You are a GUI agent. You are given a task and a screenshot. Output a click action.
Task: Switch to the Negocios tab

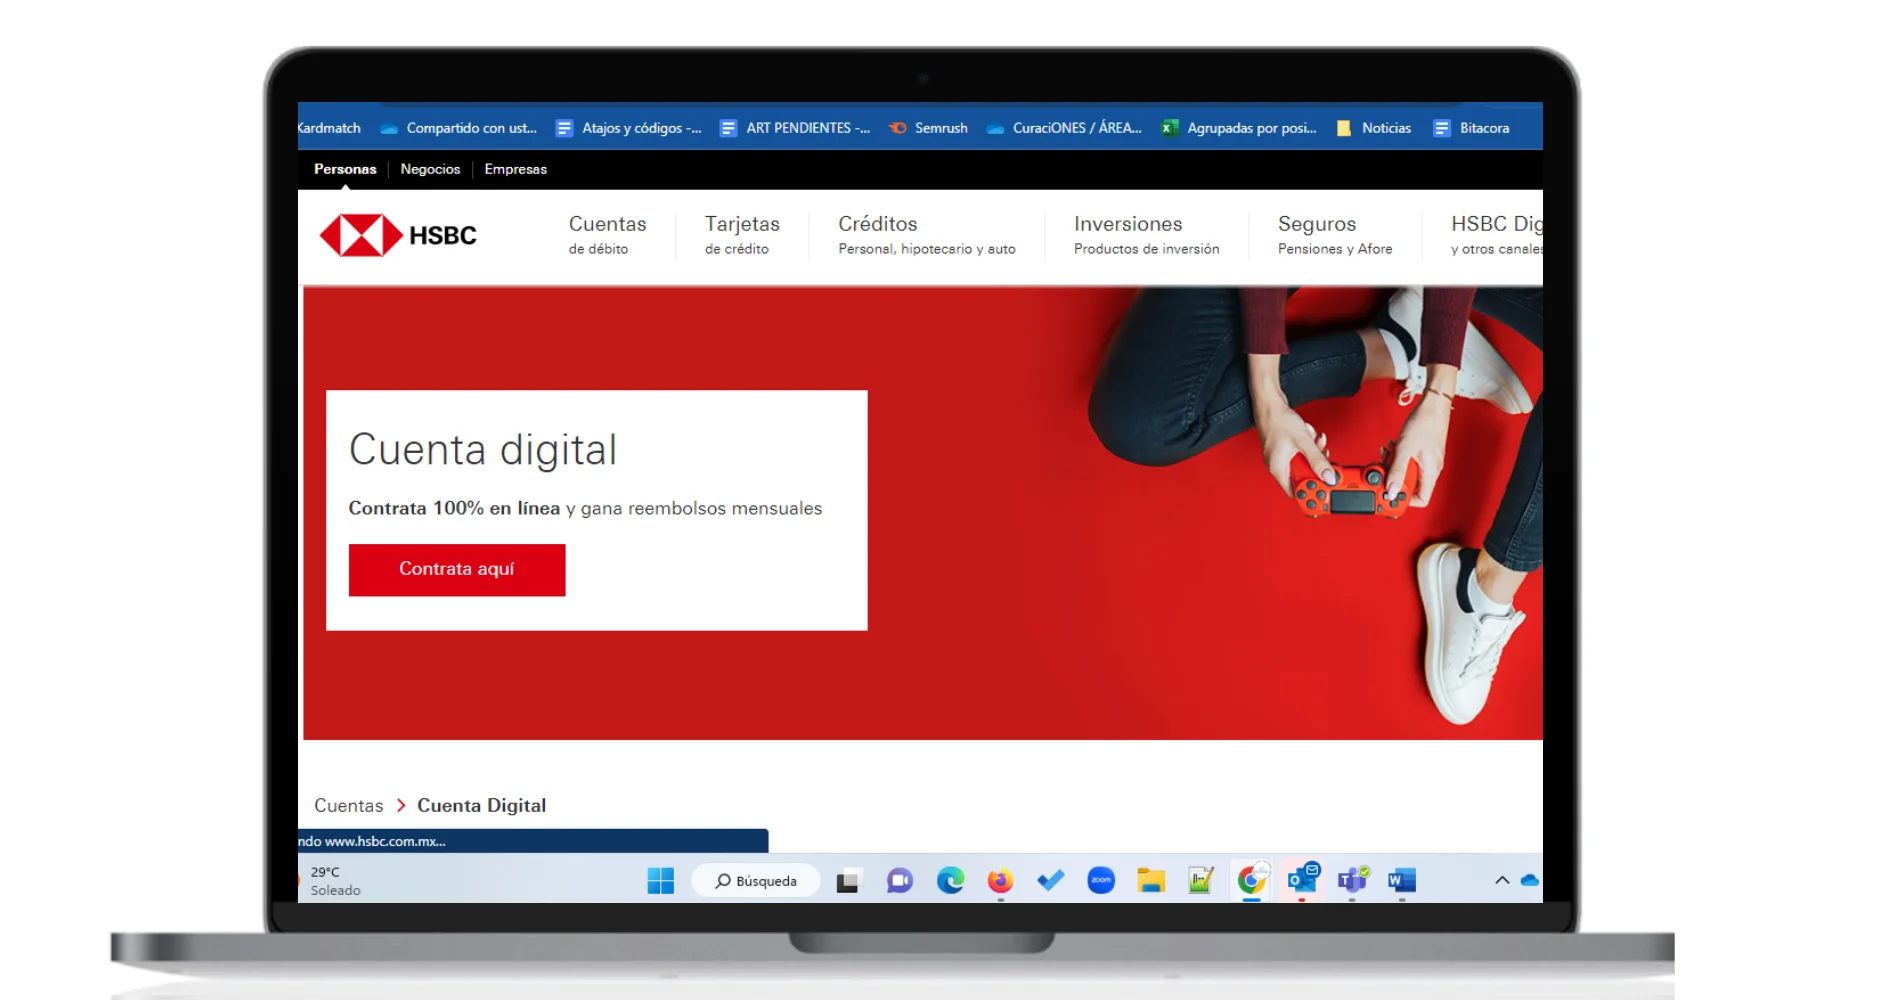tap(430, 169)
